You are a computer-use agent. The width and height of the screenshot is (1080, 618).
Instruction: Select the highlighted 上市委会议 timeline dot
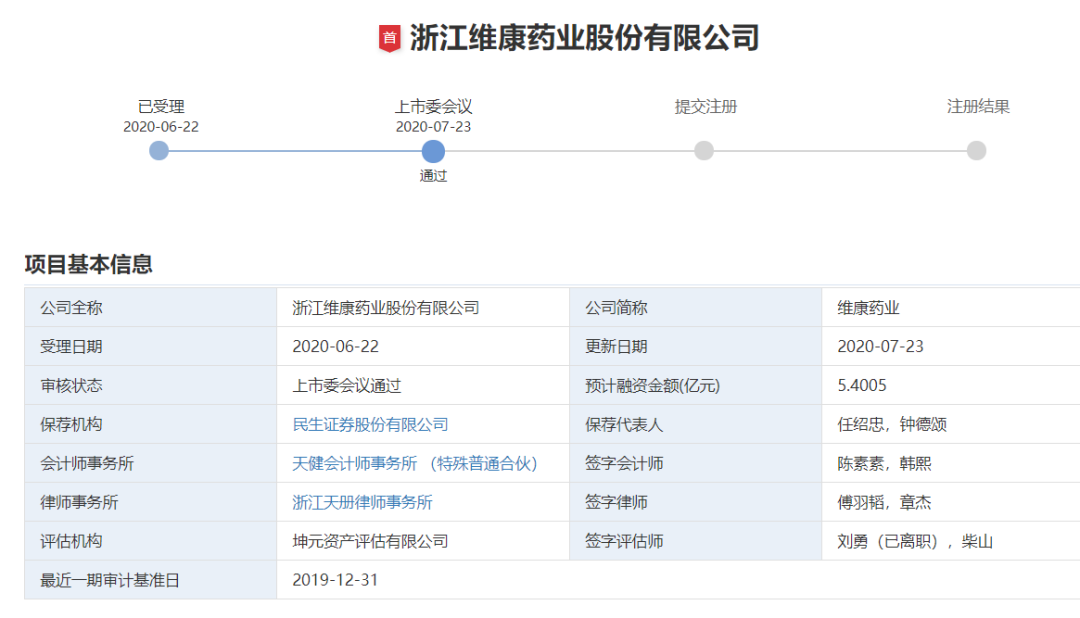tap(433, 151)
